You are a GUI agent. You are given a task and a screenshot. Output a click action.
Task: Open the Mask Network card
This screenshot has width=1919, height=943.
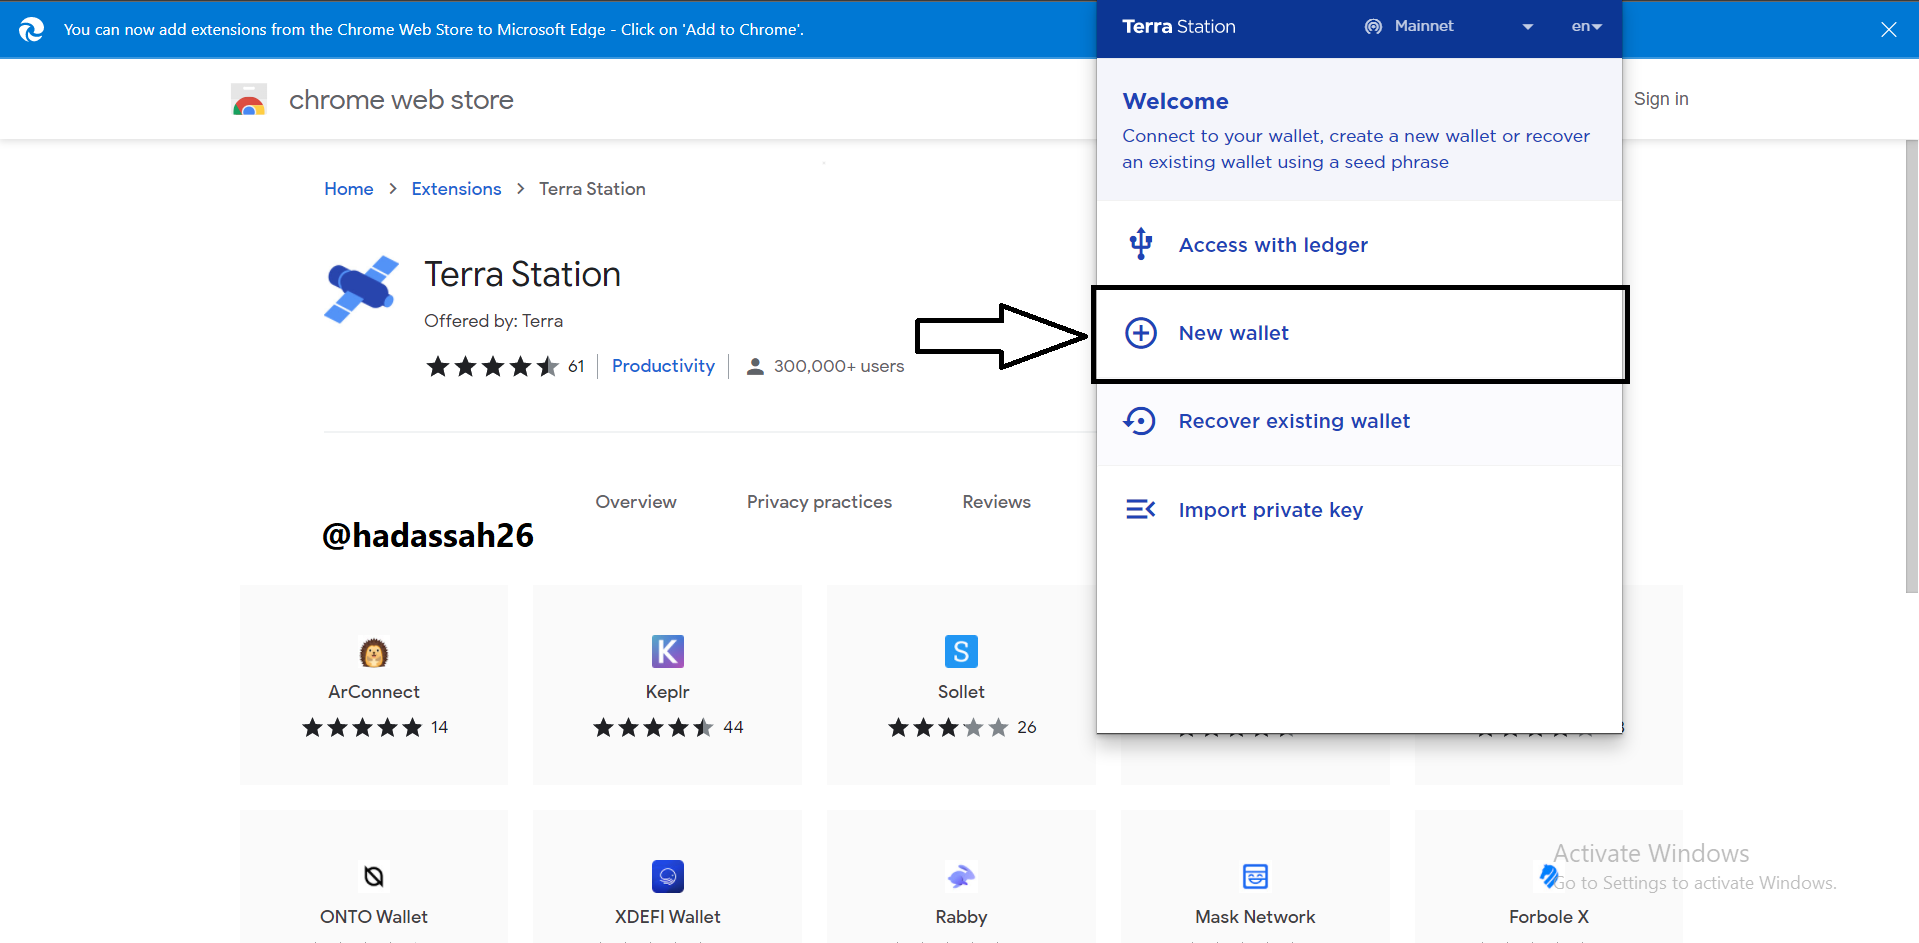click(1255, 877)
